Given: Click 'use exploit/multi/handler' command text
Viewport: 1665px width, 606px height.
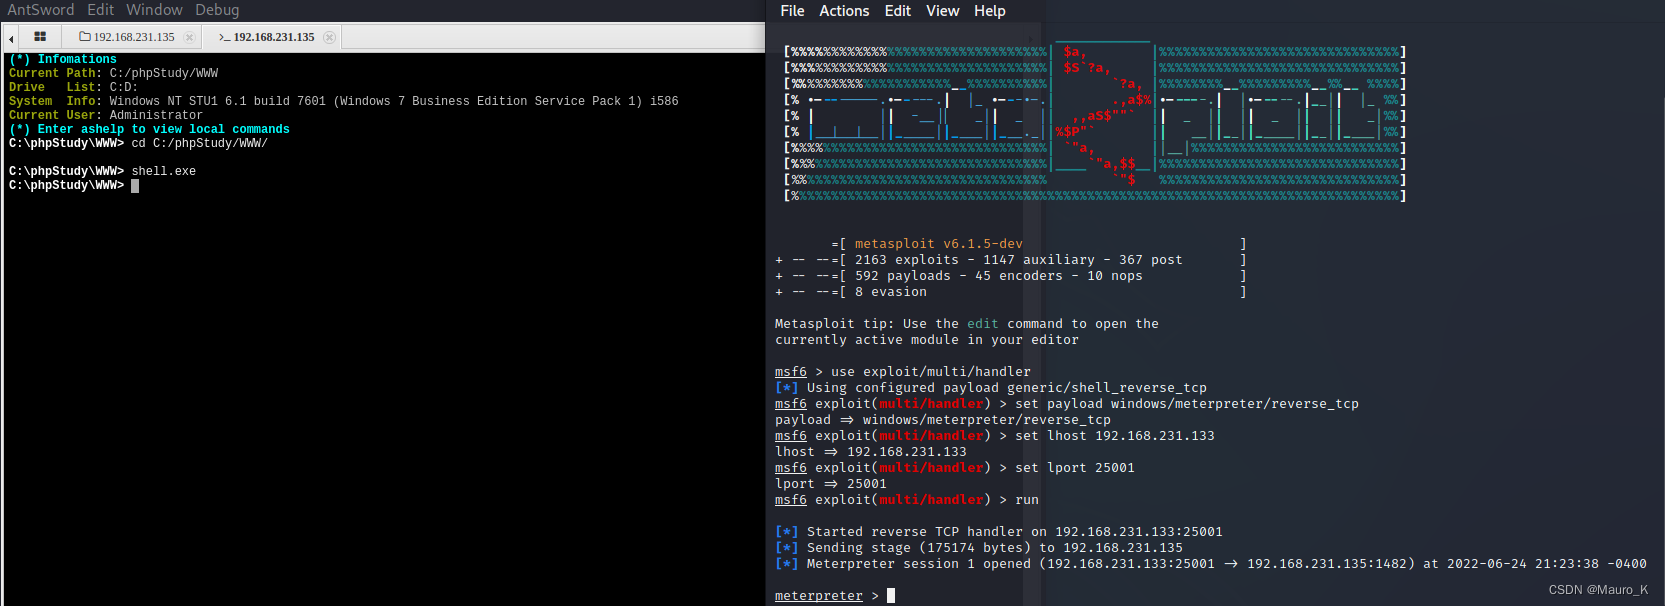Looking at the screenshot, I should pyautogui.click(x=931, y=372).
